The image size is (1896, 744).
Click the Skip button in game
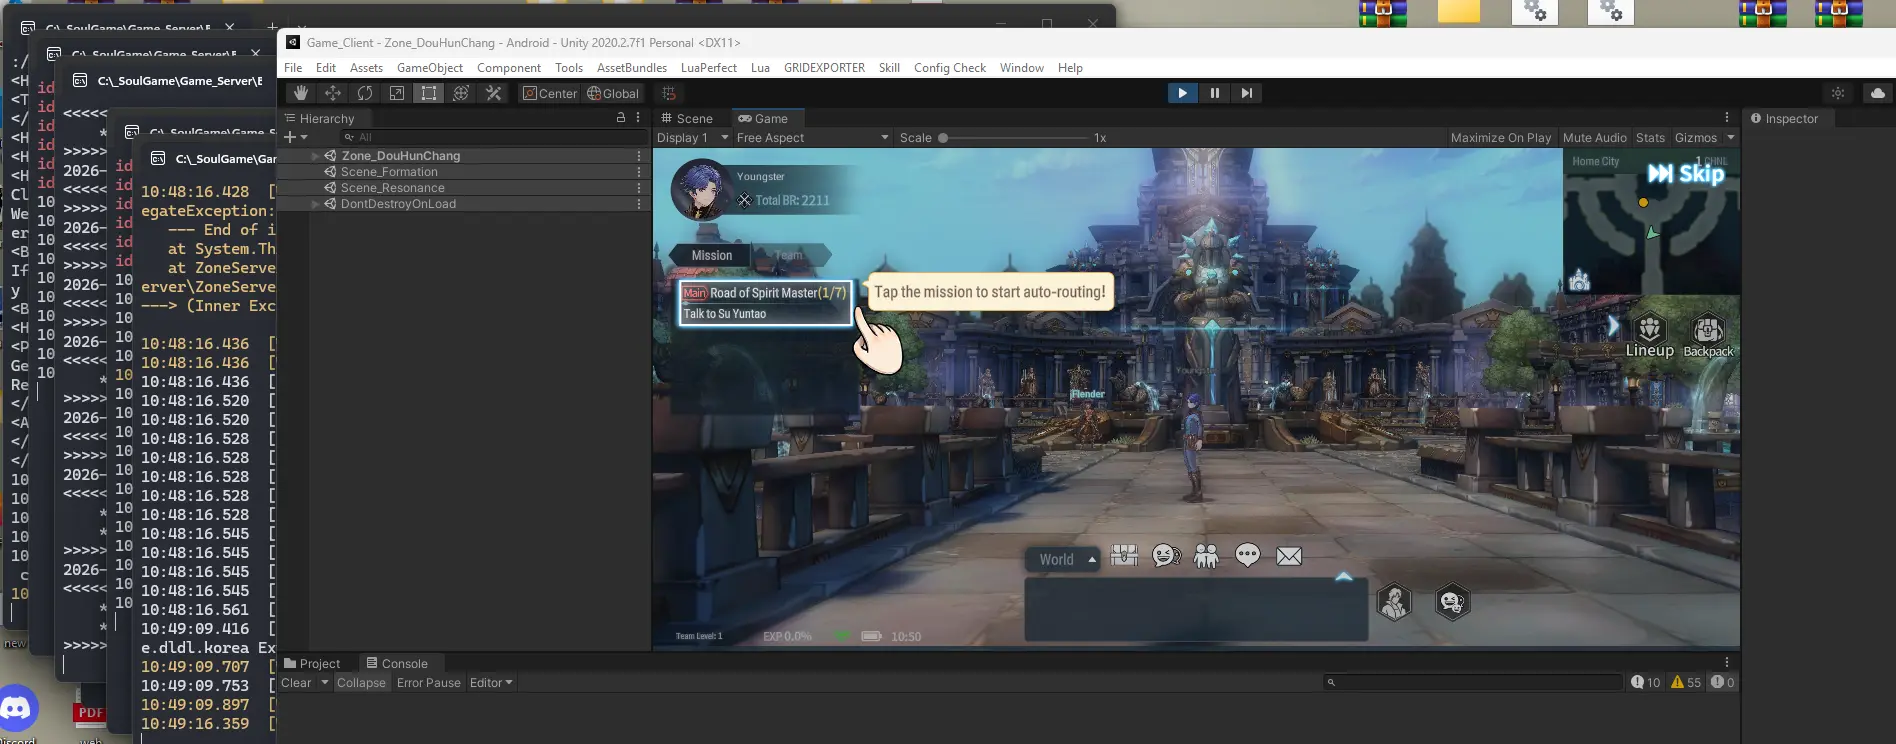[x=1686, y=174]
